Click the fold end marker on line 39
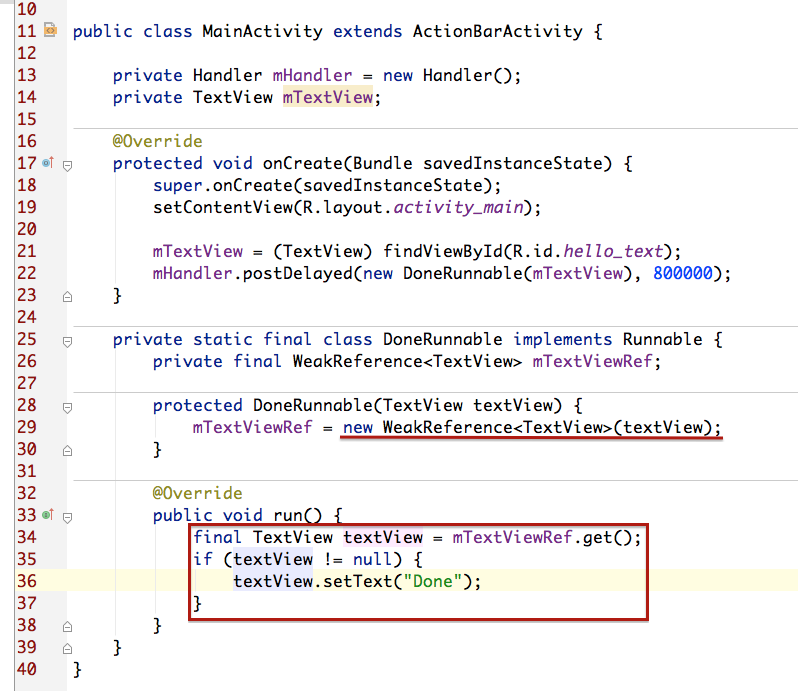The width and height of the screenshot is (798, 691). click(67, 649)
